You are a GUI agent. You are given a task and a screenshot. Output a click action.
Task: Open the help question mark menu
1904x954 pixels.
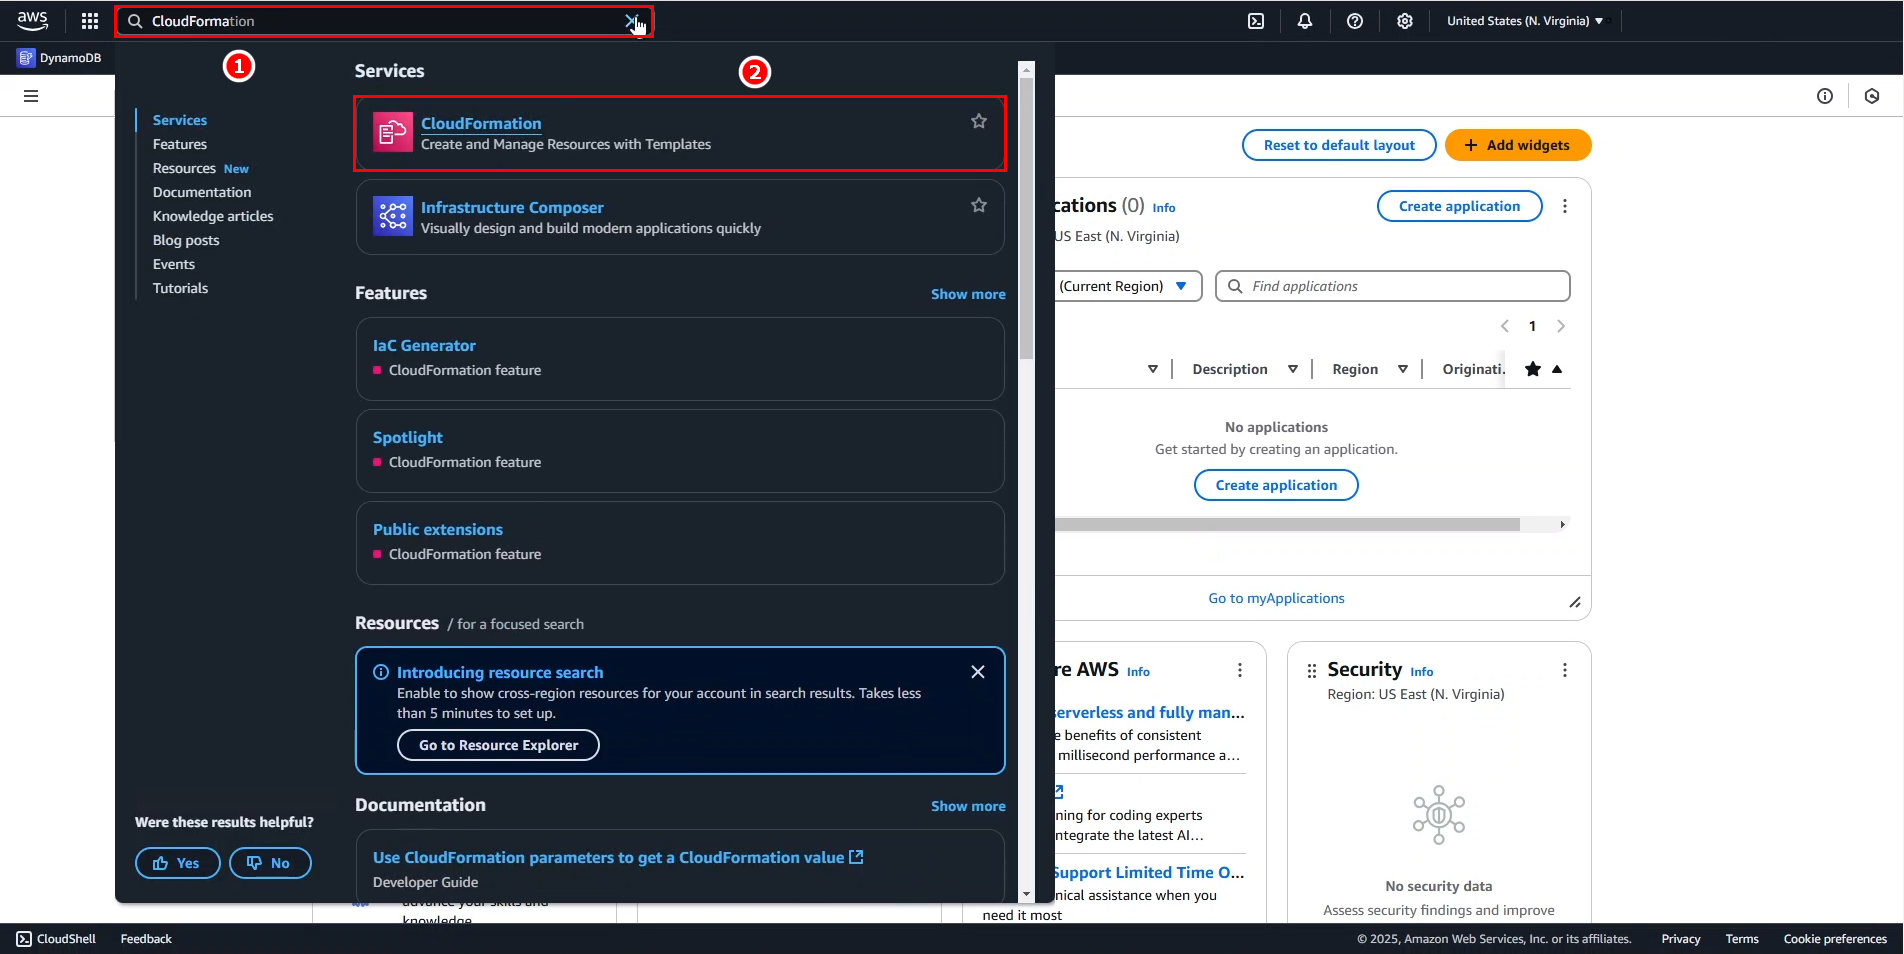[x=1355, y=21]
